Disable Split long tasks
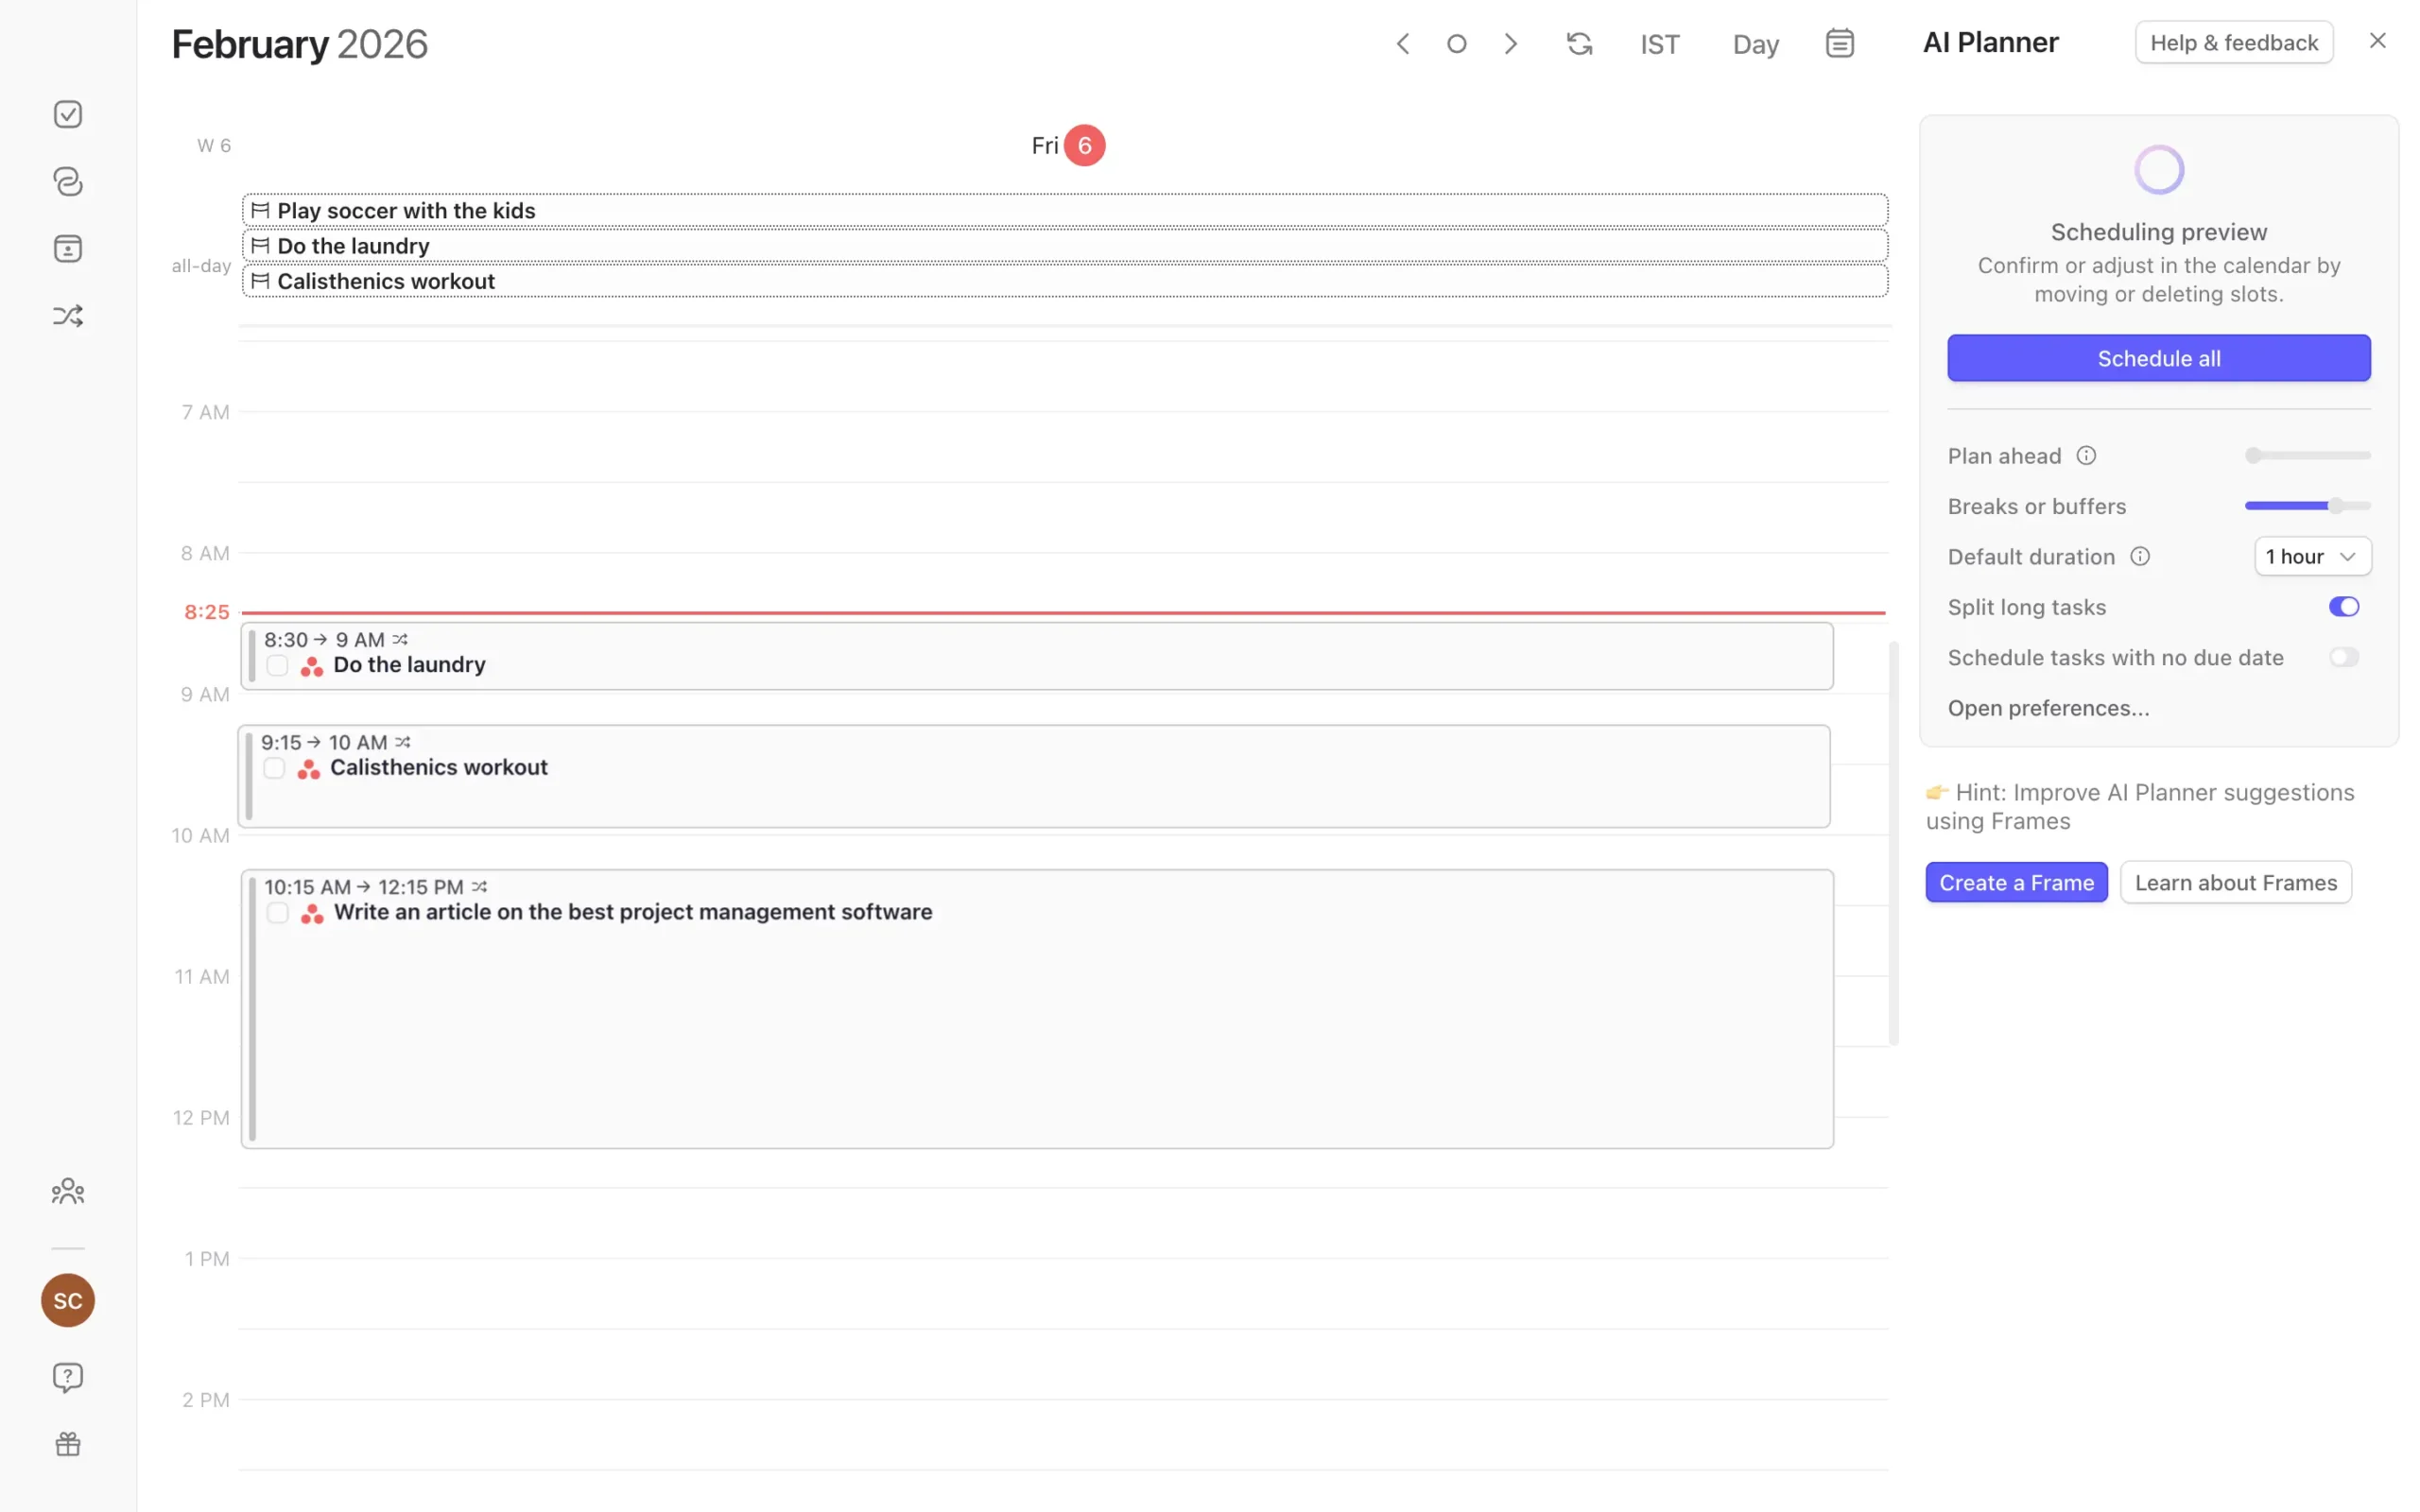Screen dimensions: 2420x1512 click(2344, 606)
